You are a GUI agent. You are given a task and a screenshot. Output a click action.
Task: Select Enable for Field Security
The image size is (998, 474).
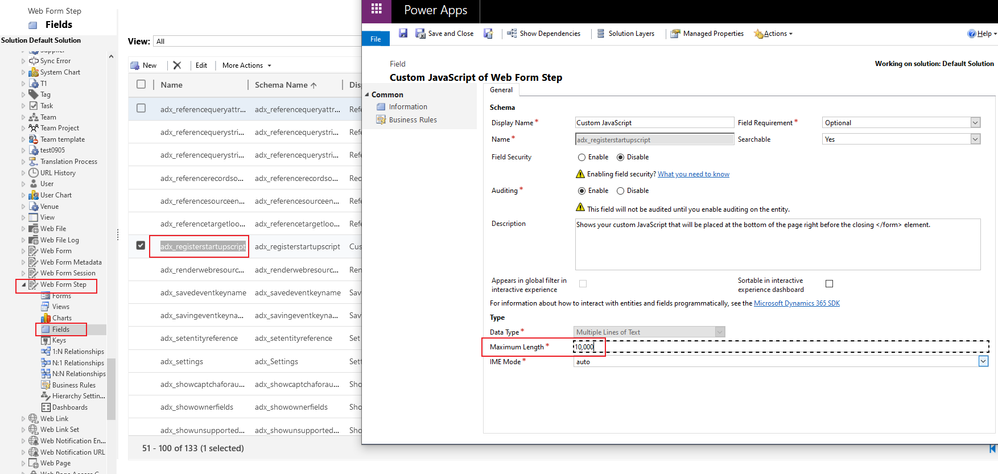[582, 157]
